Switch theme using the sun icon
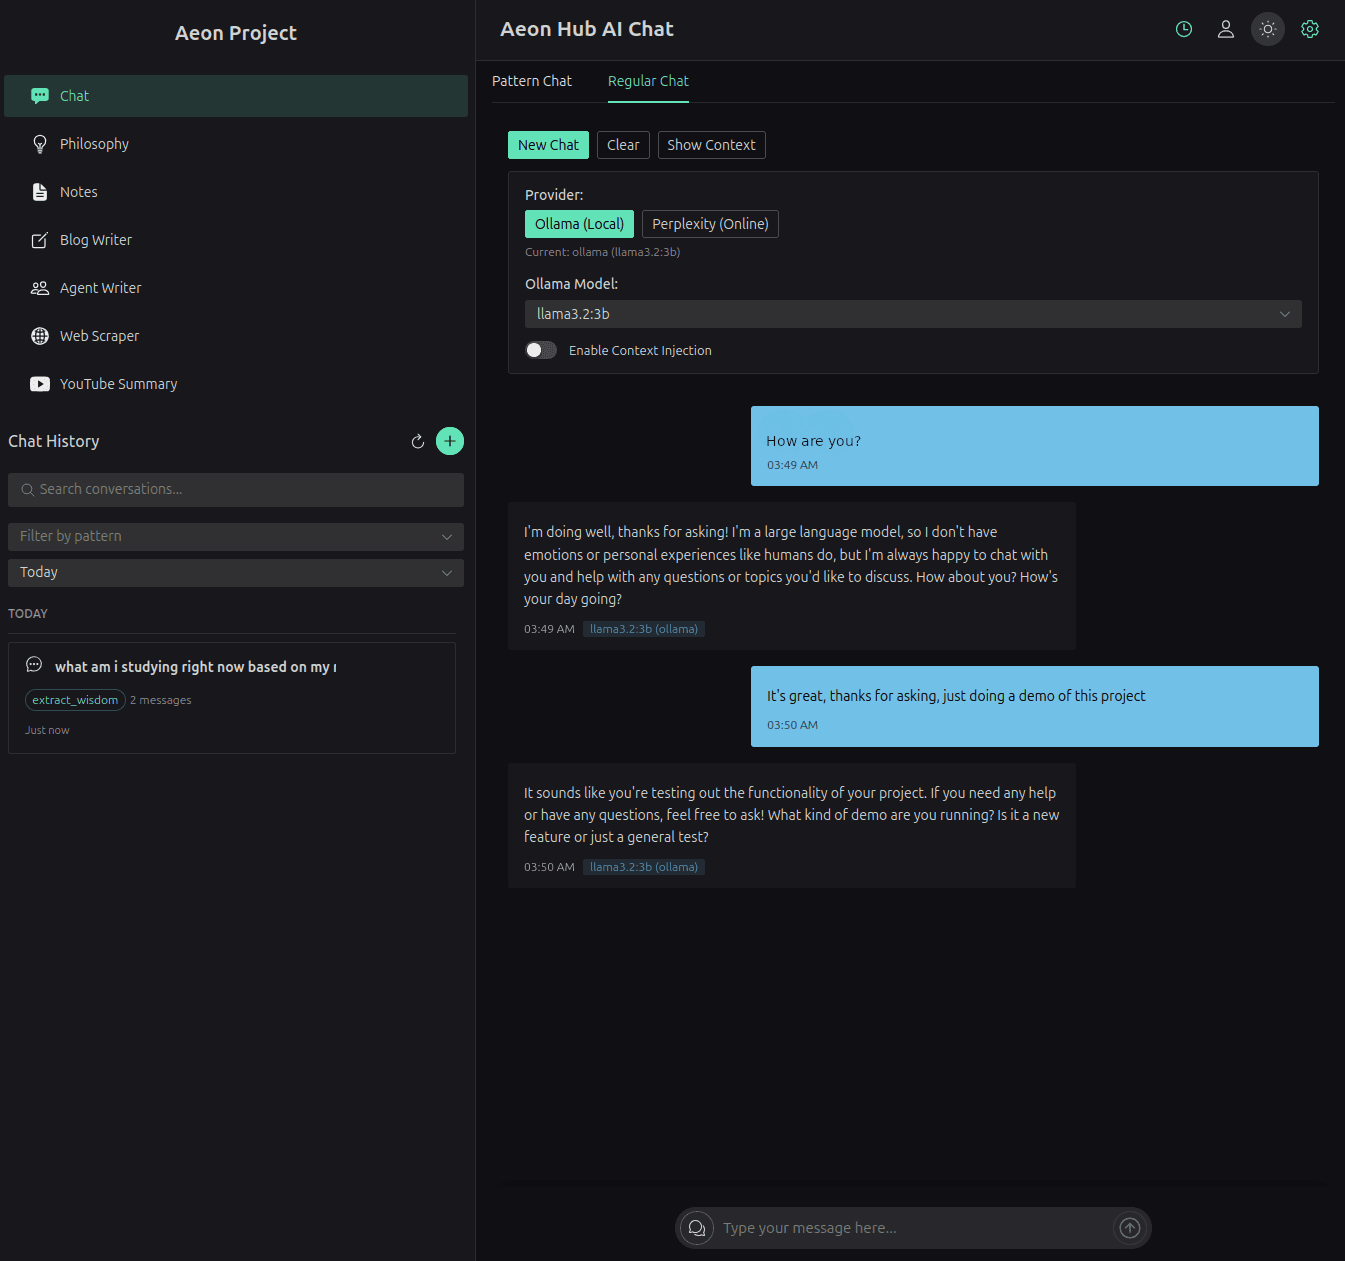The width and height of the screenshot is (1345, 1261). 1267,29
